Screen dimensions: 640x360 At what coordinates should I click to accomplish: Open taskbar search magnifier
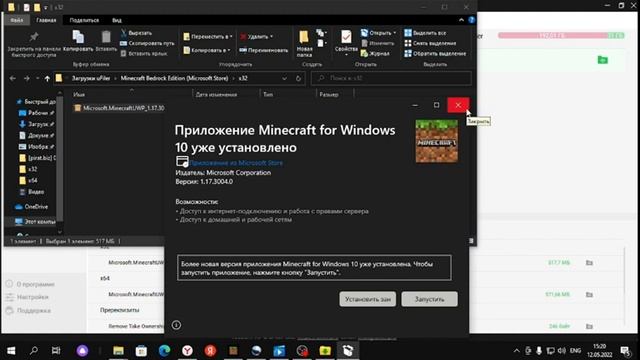point(34,351)
